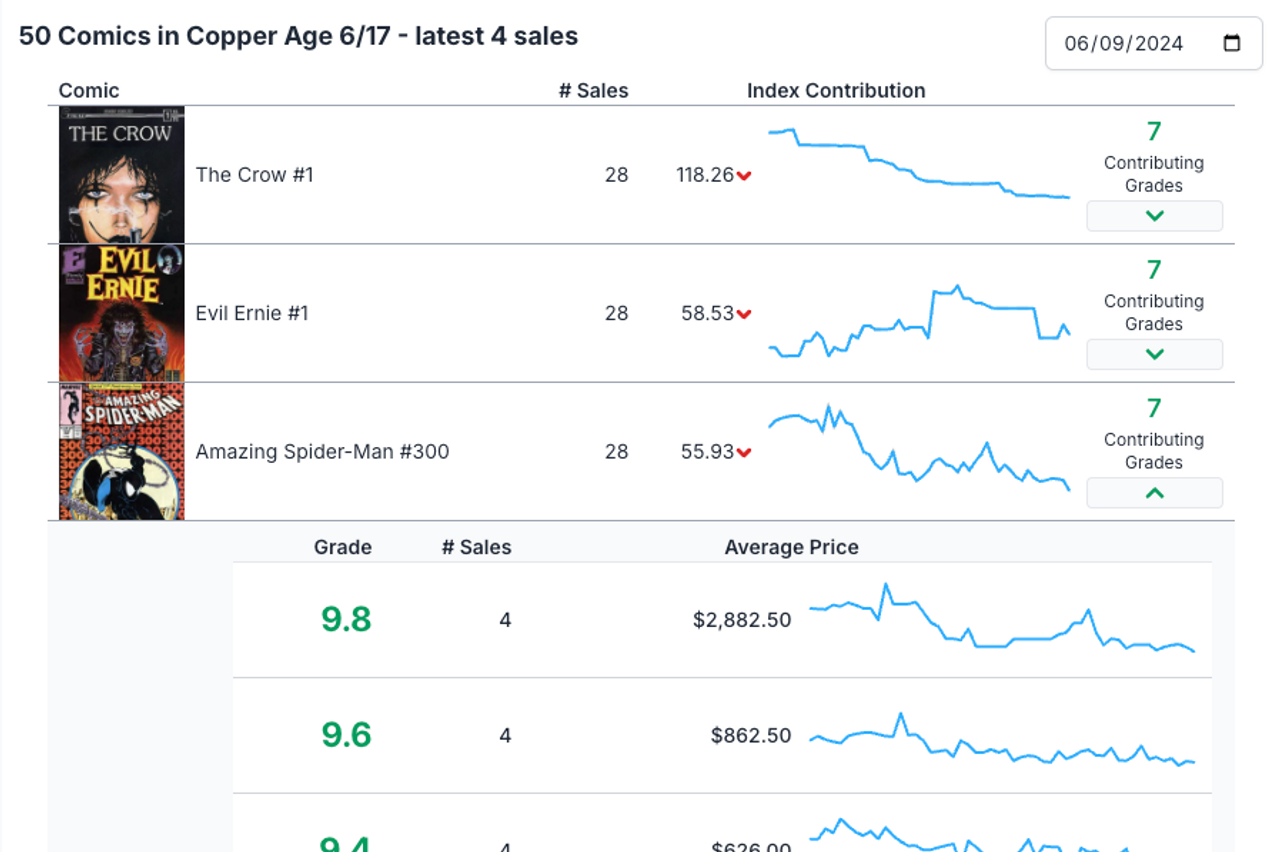Click the Comic column header
Image resolution: width=1280 pixels, height=852 pixels.
[89, 91]
